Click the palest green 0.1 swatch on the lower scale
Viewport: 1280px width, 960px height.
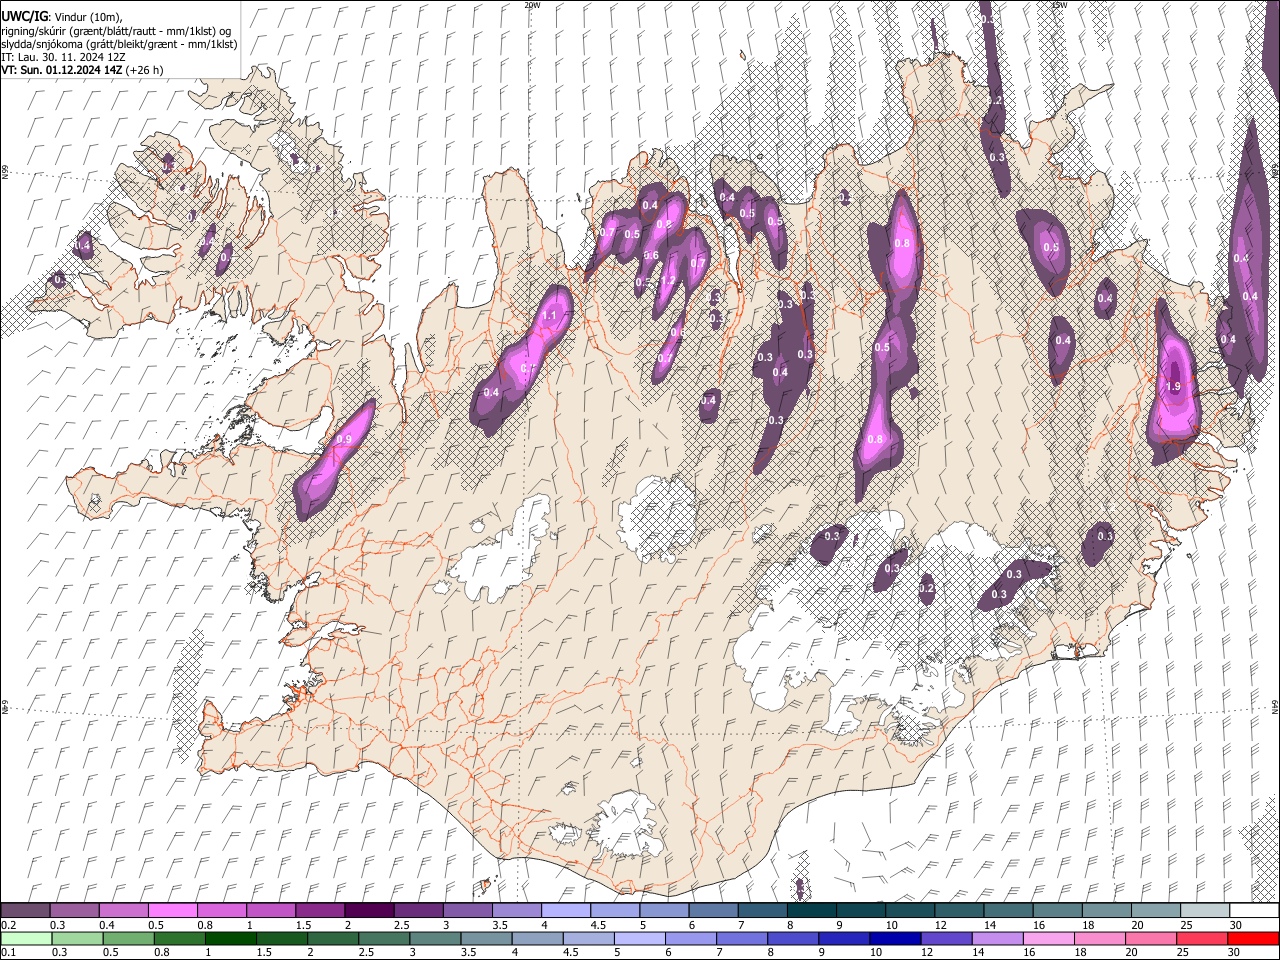pyautogui.click(x=26, y=938)
